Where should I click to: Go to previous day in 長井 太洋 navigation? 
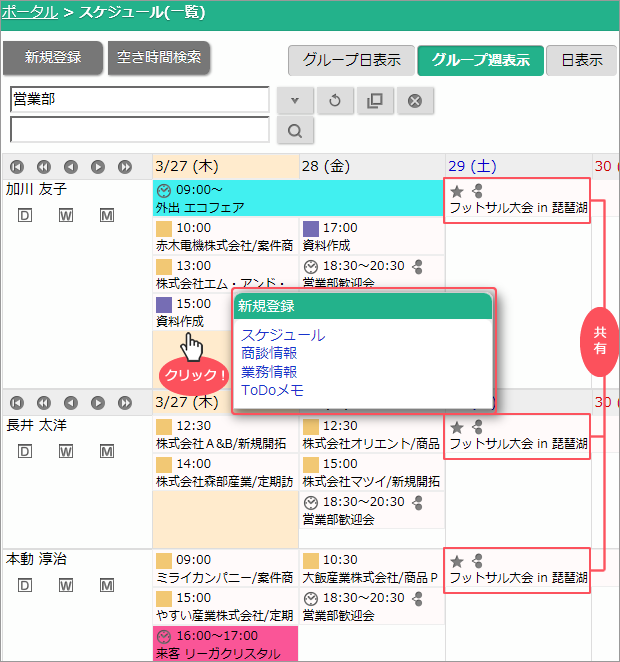(x=71, y=403)
